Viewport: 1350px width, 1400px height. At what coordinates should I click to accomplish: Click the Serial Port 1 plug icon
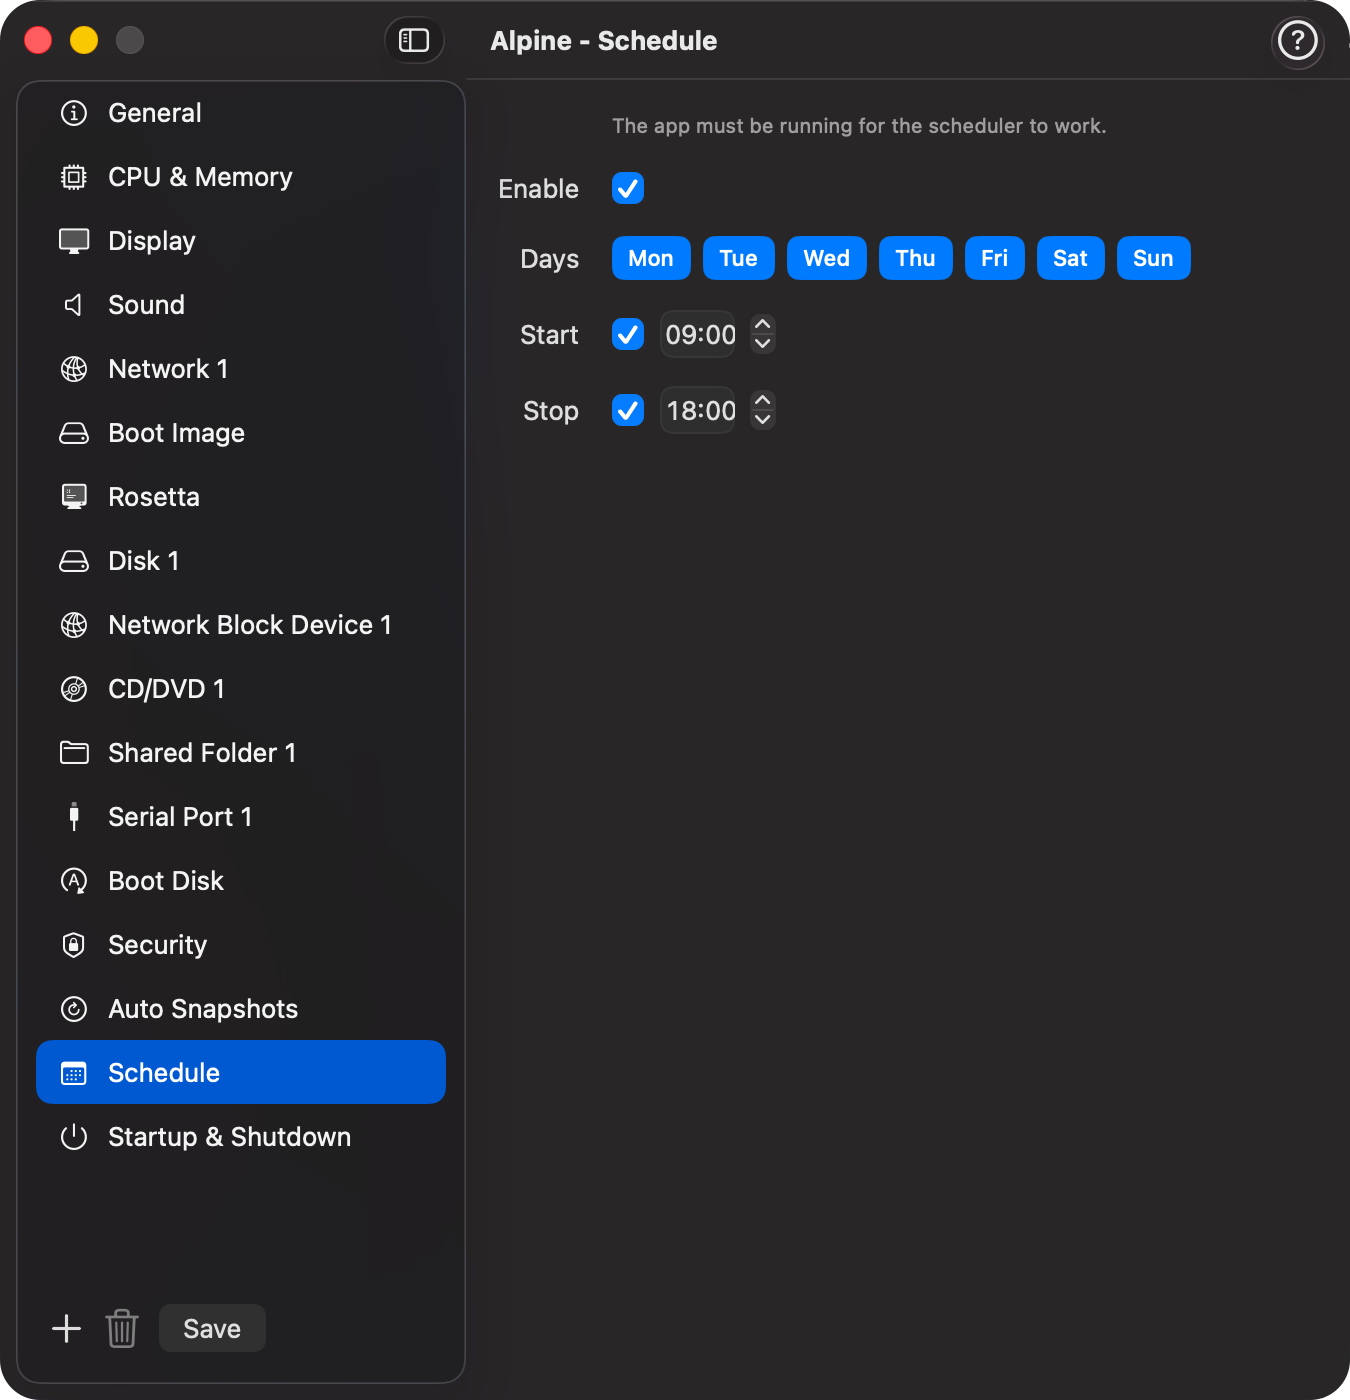74,817
